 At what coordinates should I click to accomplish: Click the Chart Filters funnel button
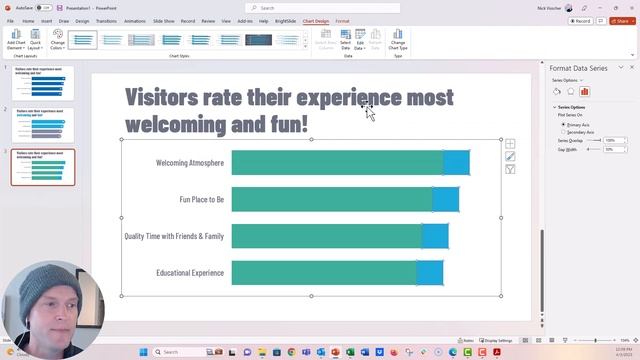(510, 169)
